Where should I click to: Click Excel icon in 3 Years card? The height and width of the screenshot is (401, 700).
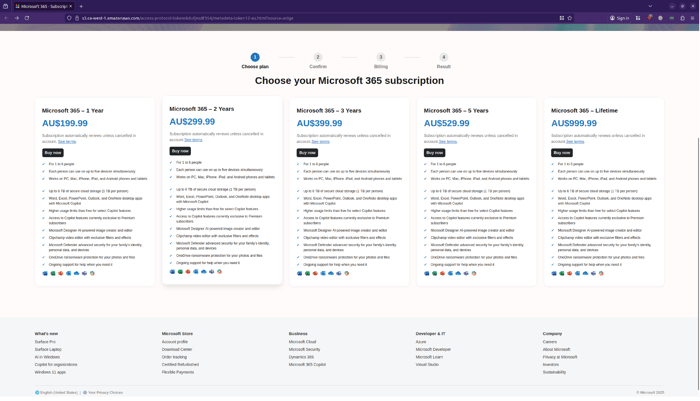[x=307, y=273]
